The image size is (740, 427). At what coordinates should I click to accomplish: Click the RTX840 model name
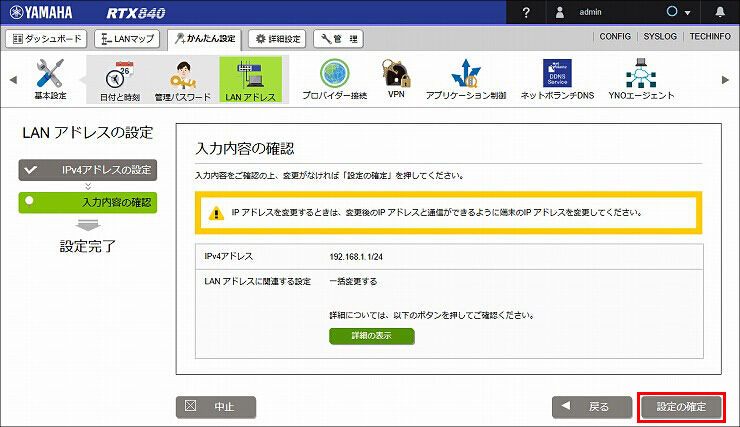136,13
